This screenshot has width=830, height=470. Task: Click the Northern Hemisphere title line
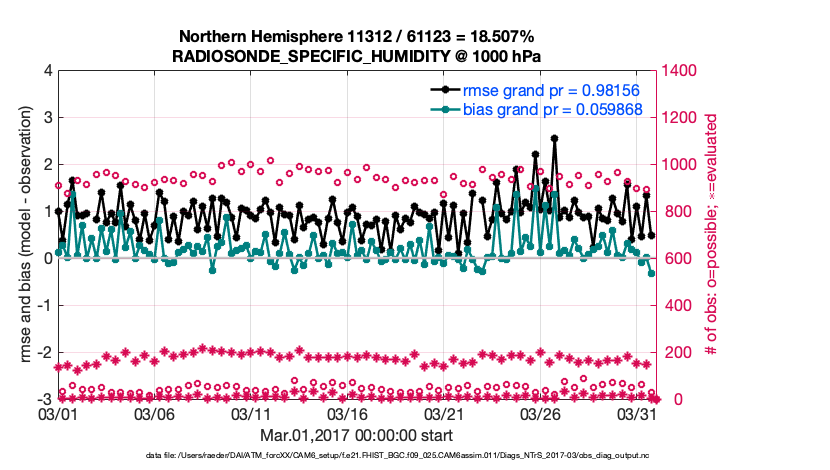click(x=356, y=36)
